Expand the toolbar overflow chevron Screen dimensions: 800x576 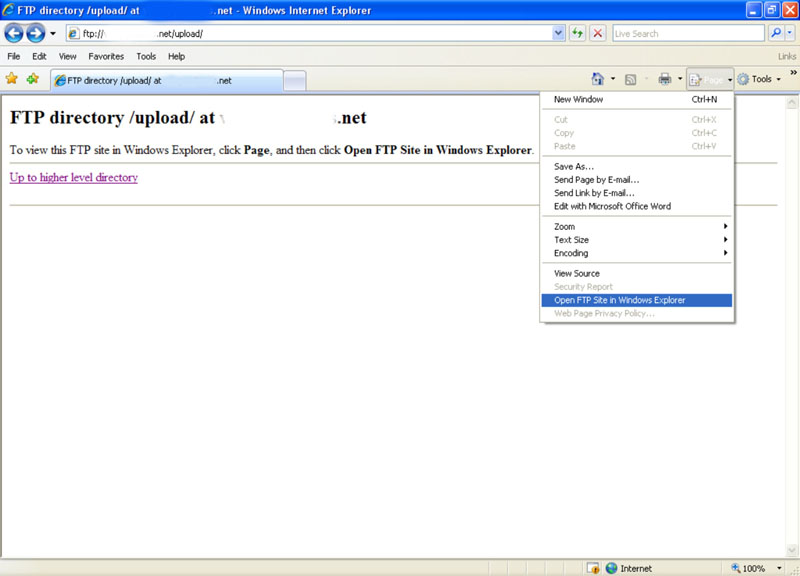pos(793,73)
